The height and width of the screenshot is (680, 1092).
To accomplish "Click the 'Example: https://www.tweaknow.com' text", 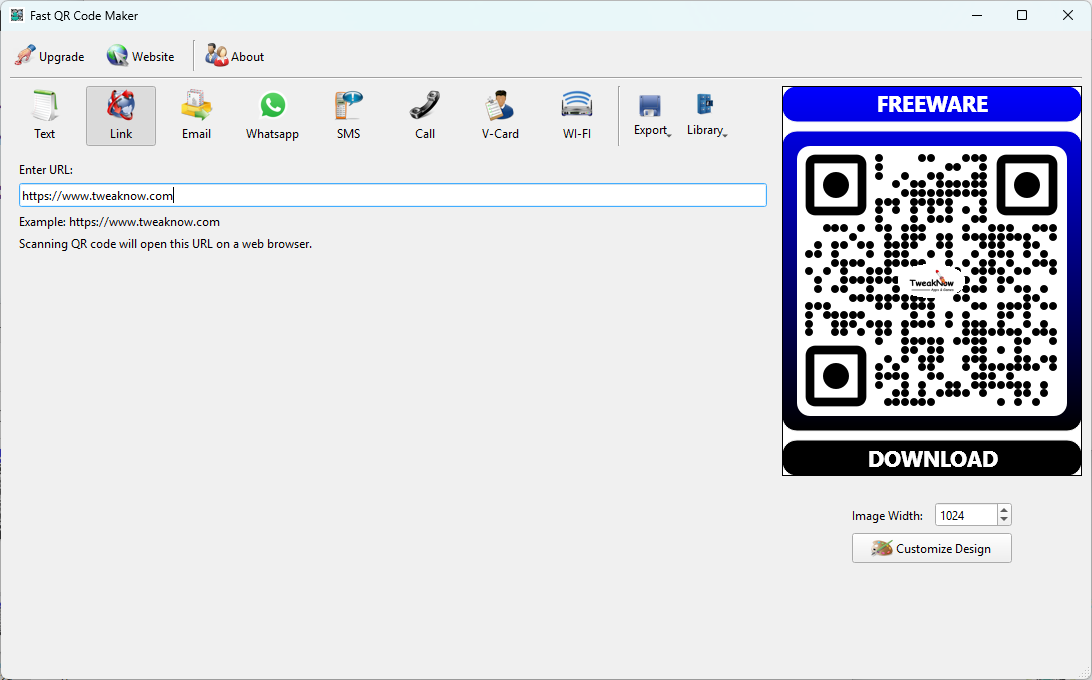I will 119,222.
